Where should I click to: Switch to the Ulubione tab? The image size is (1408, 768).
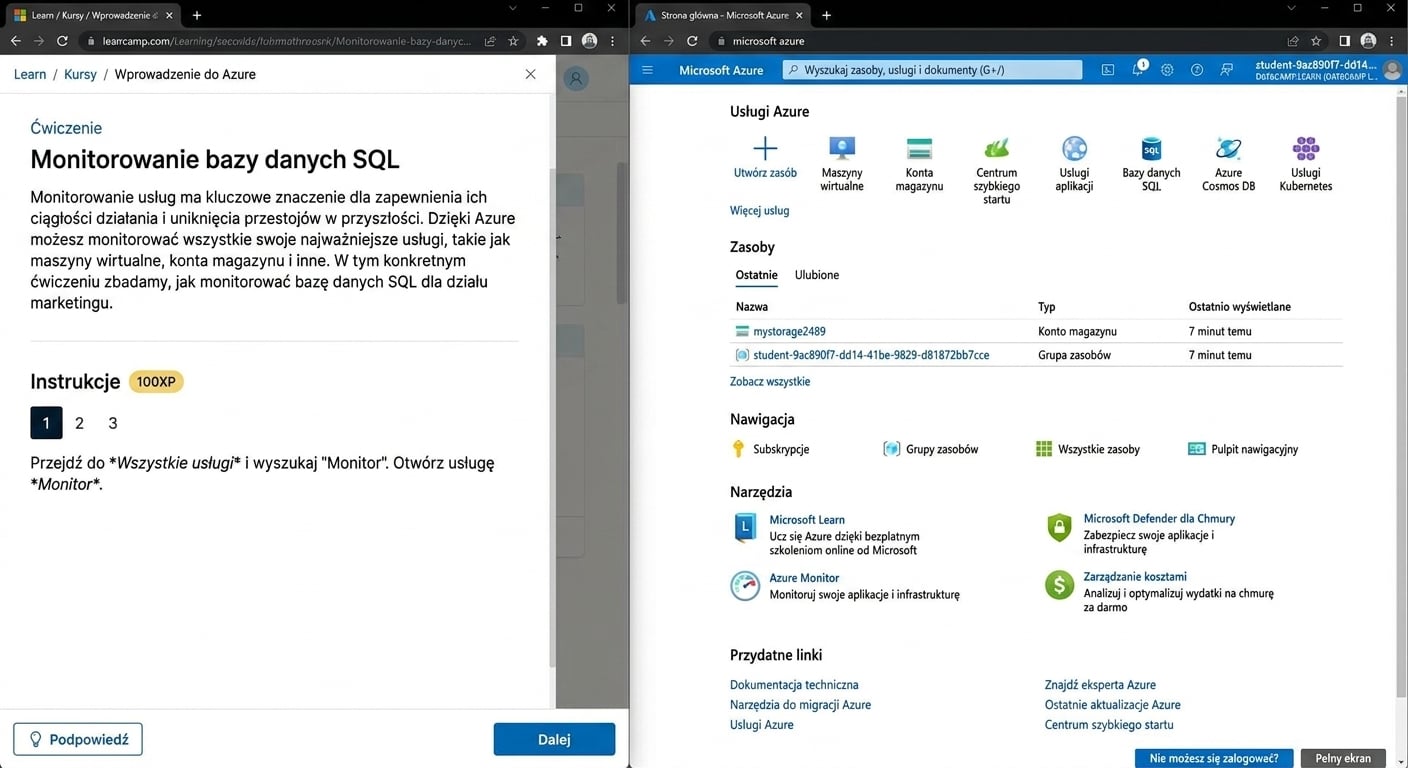pyautogui.click(x=817, y=275)
